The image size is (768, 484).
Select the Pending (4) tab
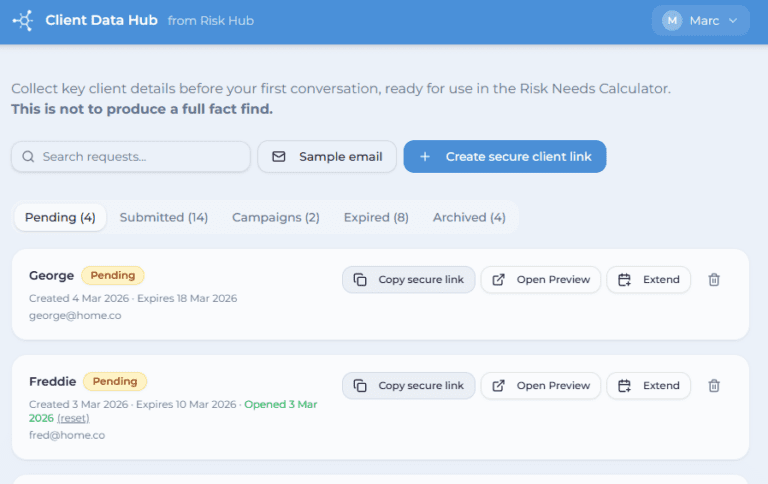[x=60, y=217]
